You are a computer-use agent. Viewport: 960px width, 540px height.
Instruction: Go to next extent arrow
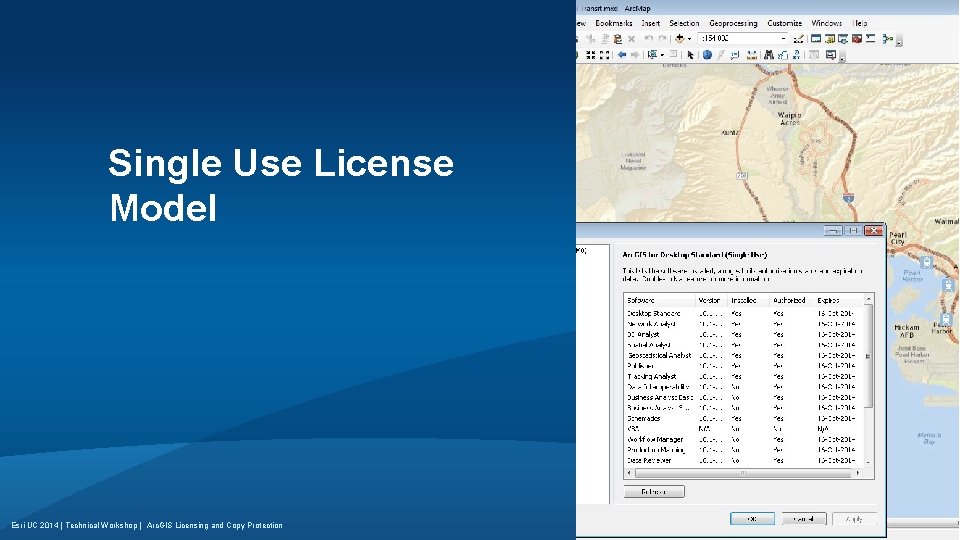click(x=635, y=55)
